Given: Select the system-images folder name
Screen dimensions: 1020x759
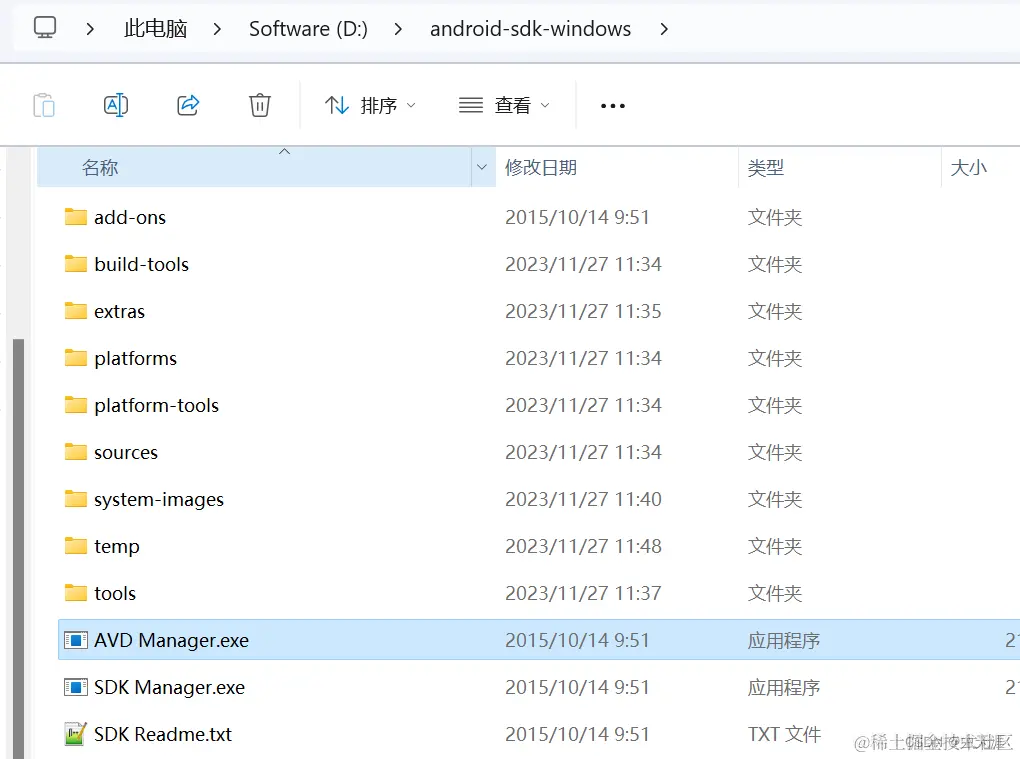Looking at the screenshot, I should click(x=159, y=499).
